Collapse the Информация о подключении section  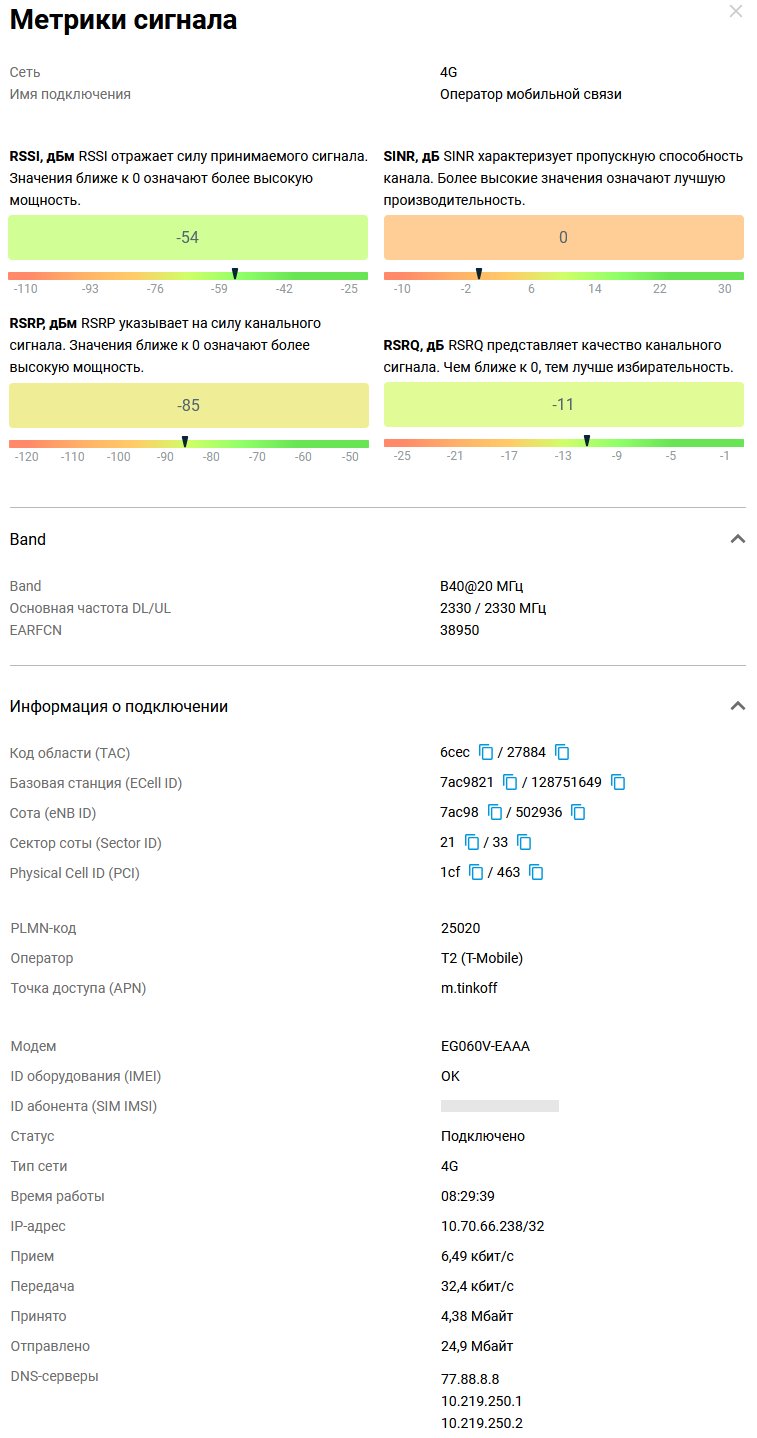(x=738, y=706)
